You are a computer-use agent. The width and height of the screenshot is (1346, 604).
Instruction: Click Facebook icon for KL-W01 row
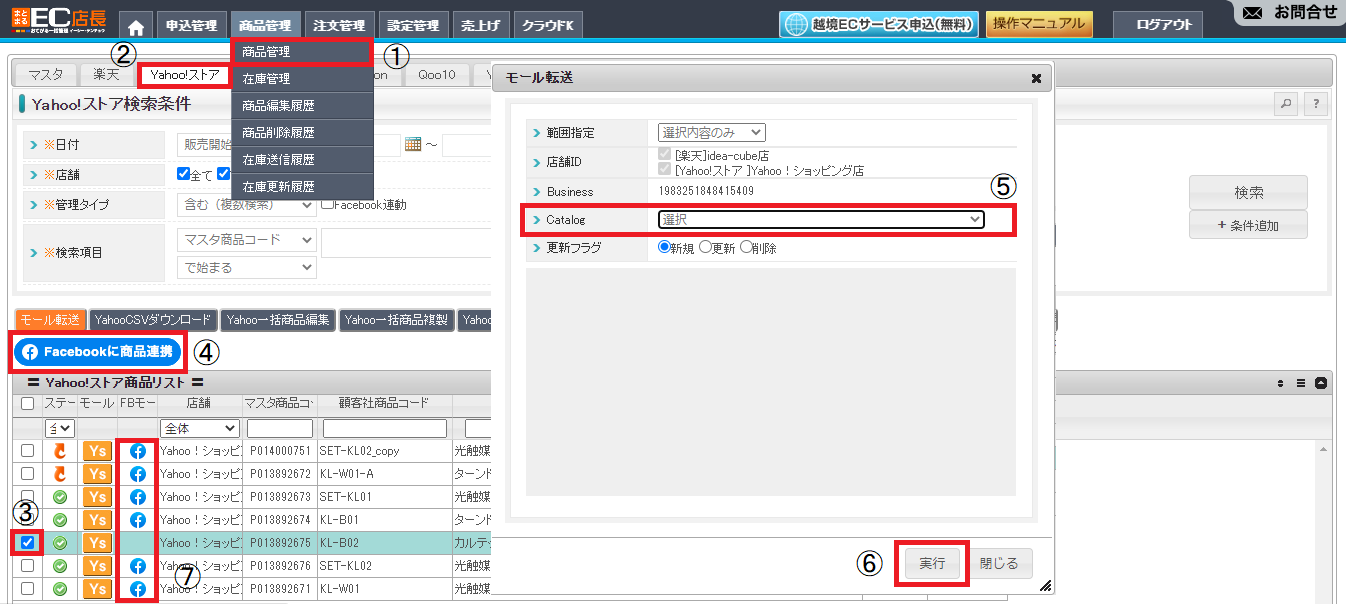tap(138, 589)
